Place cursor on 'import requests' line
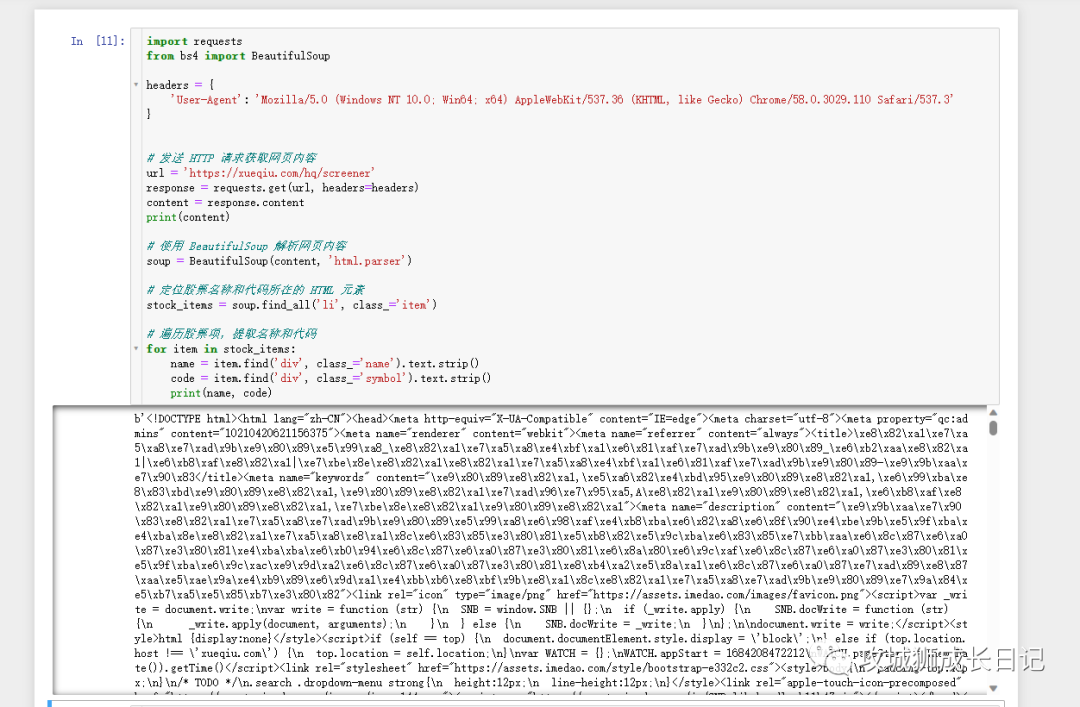 [x=194, y=41]
